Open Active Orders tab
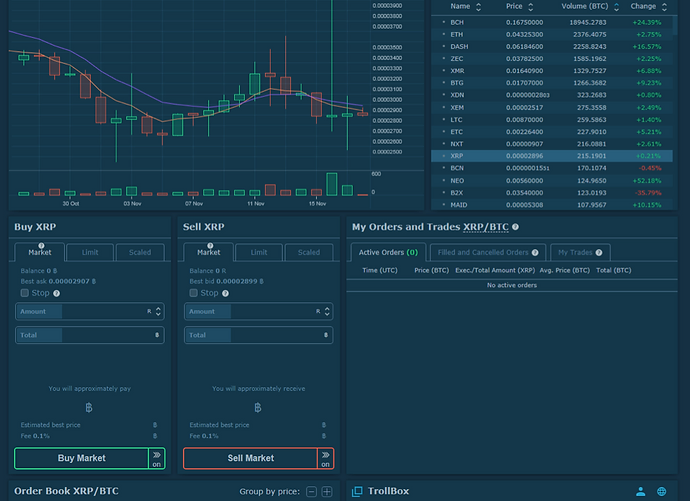This screenshot has height=501, width=690. (x=388, y=252)
